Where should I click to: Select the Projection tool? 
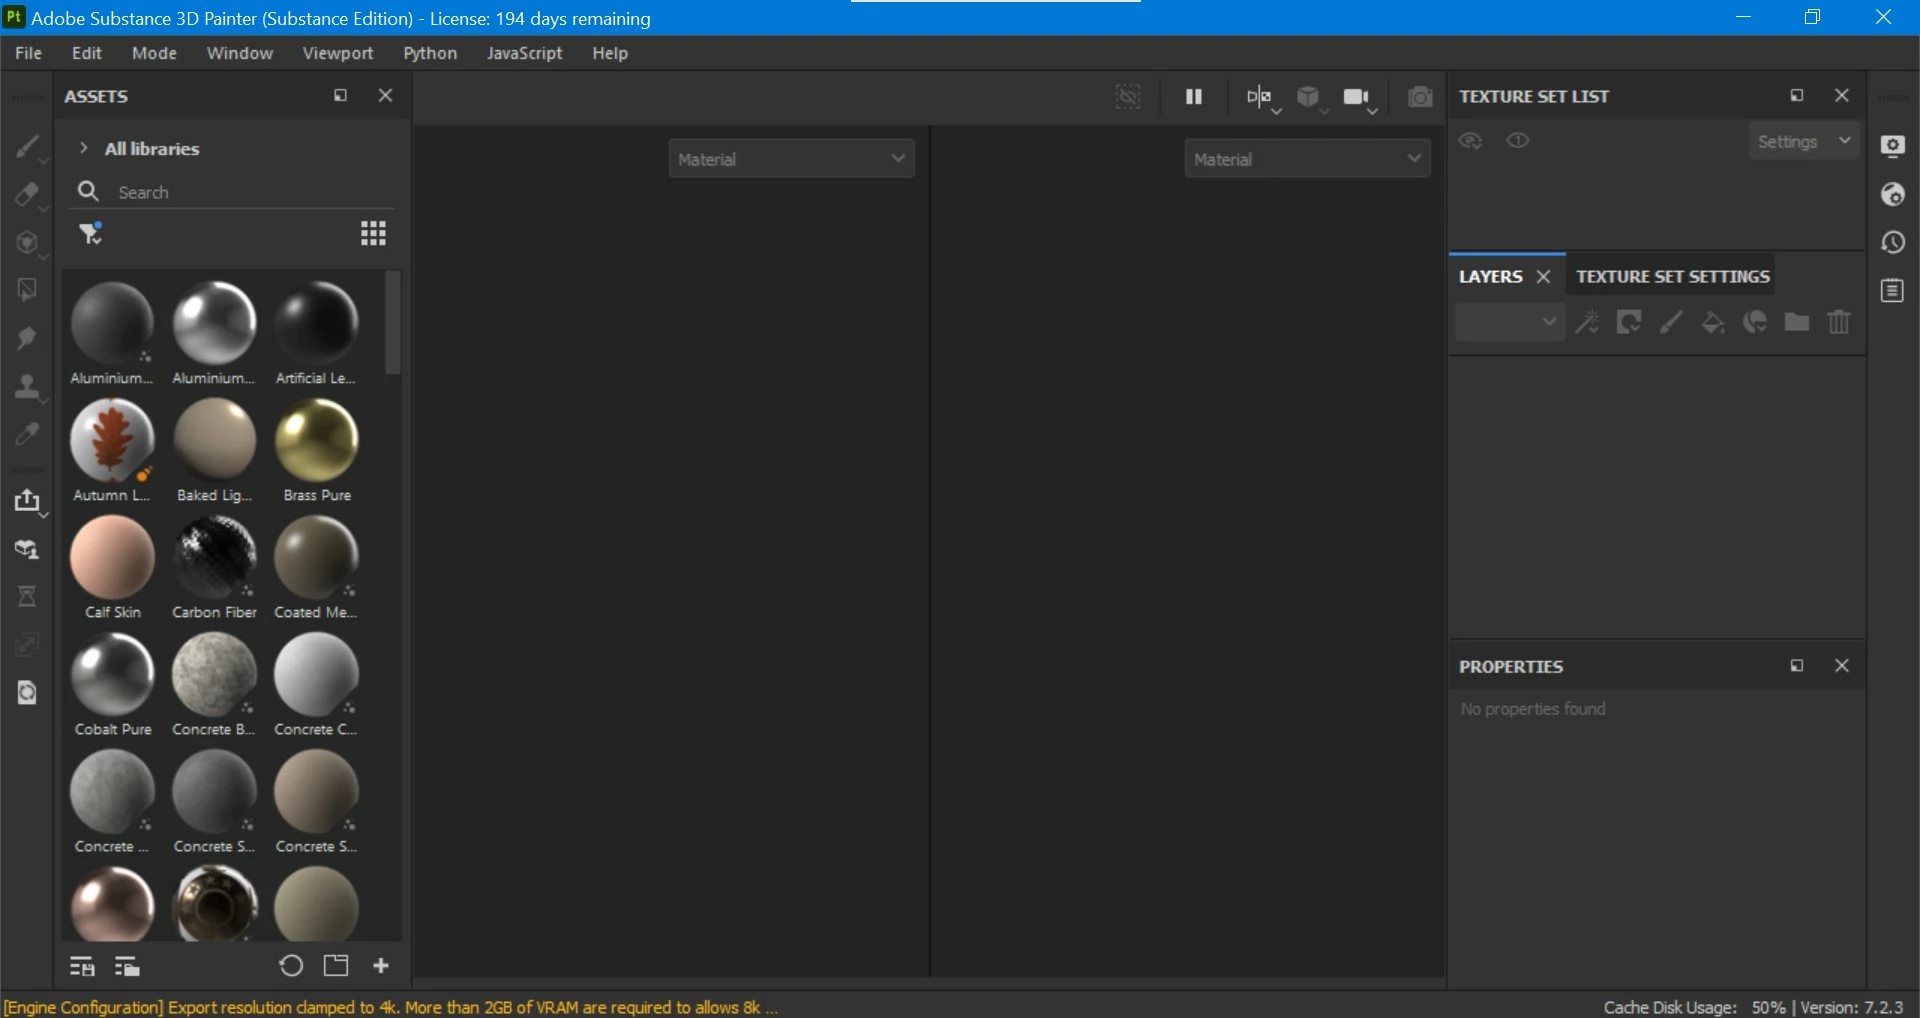click(x=27, y=243)
